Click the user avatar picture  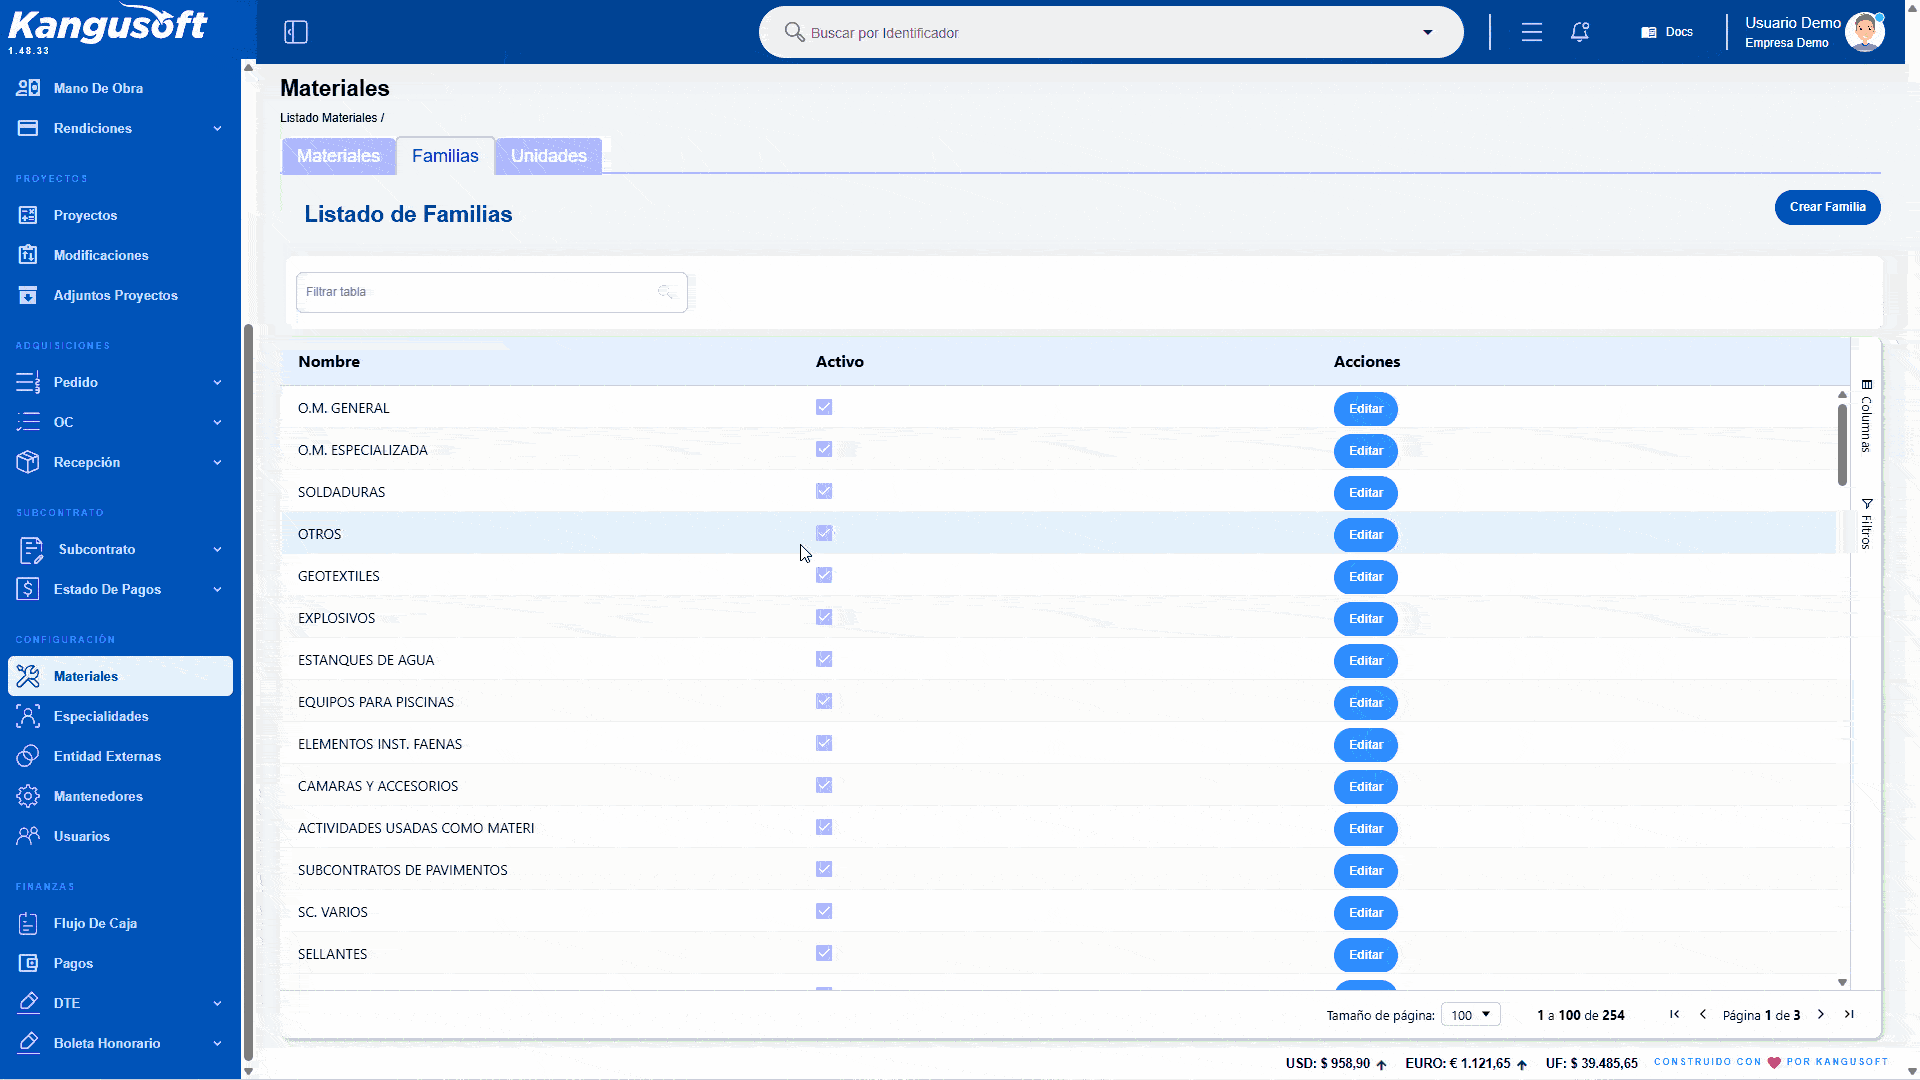[1864, 32]
